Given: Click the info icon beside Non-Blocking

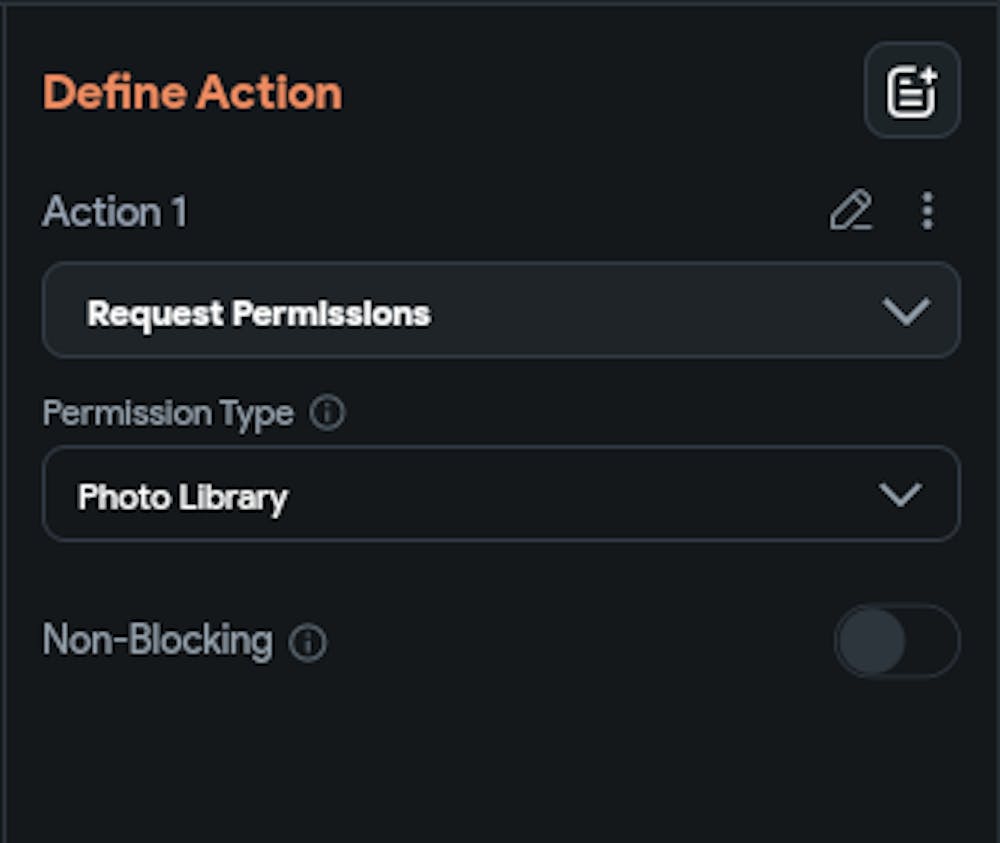Looking at the screenshot, I should [x=309, y=643].
